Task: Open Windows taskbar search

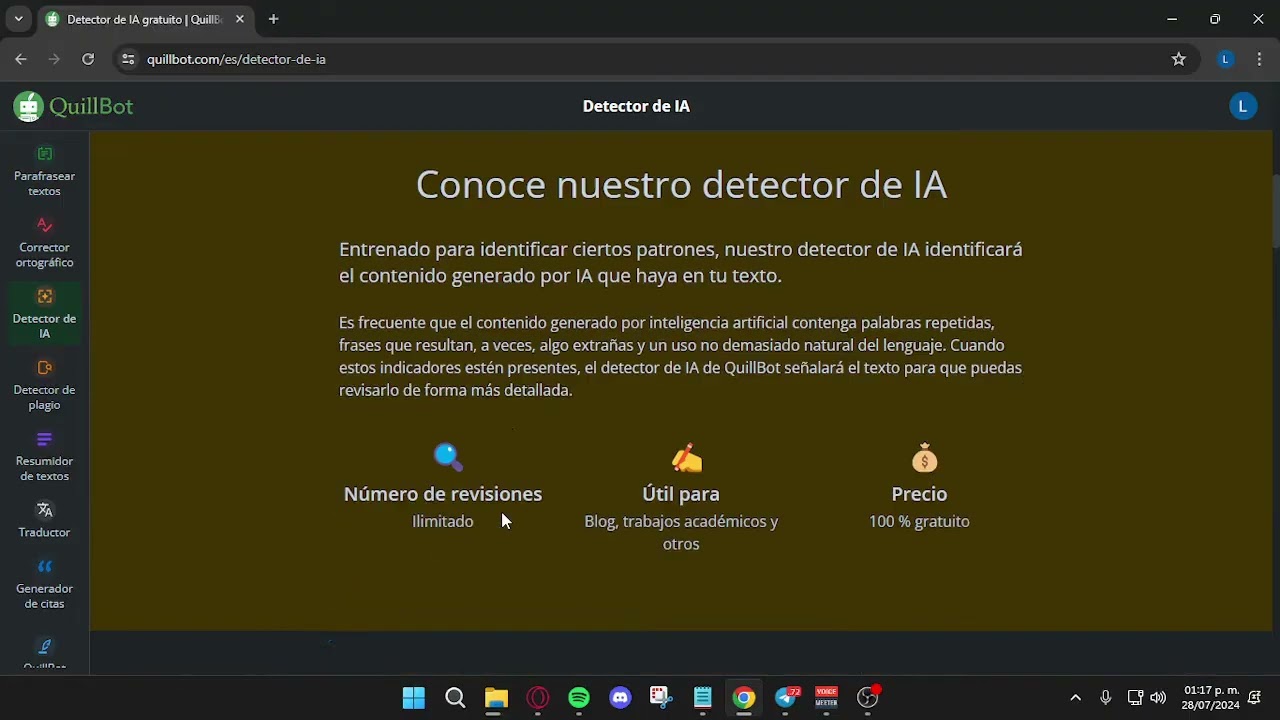Action: (455, 698)
